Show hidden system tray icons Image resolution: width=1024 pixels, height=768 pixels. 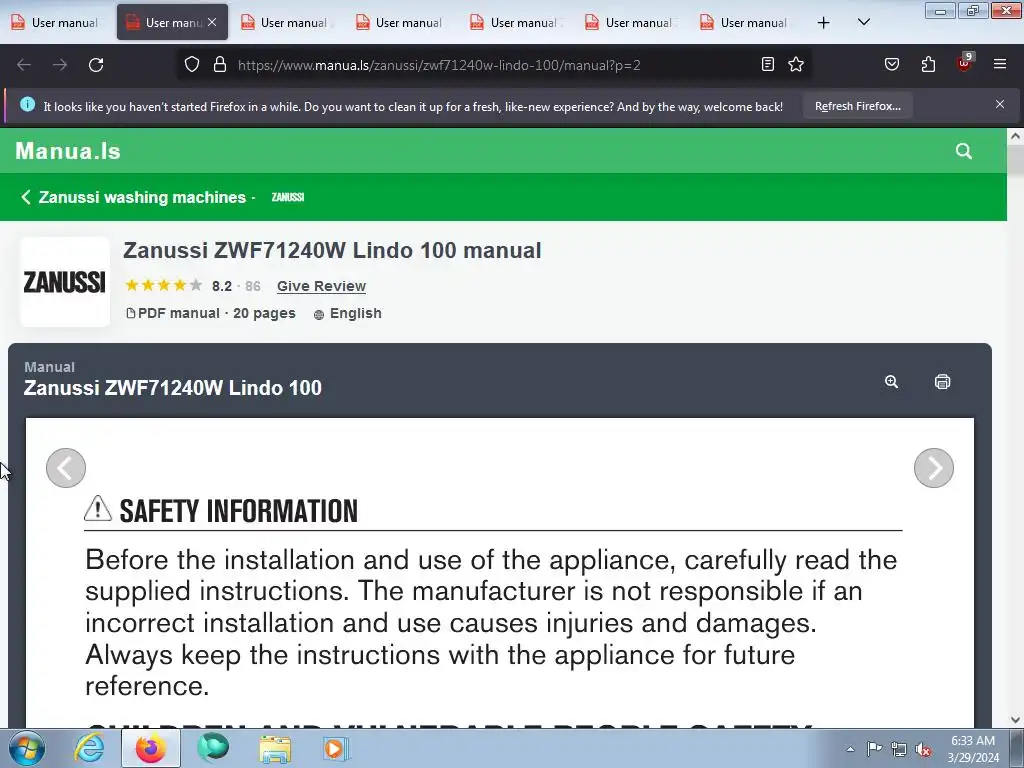click(x=850, y=749)
